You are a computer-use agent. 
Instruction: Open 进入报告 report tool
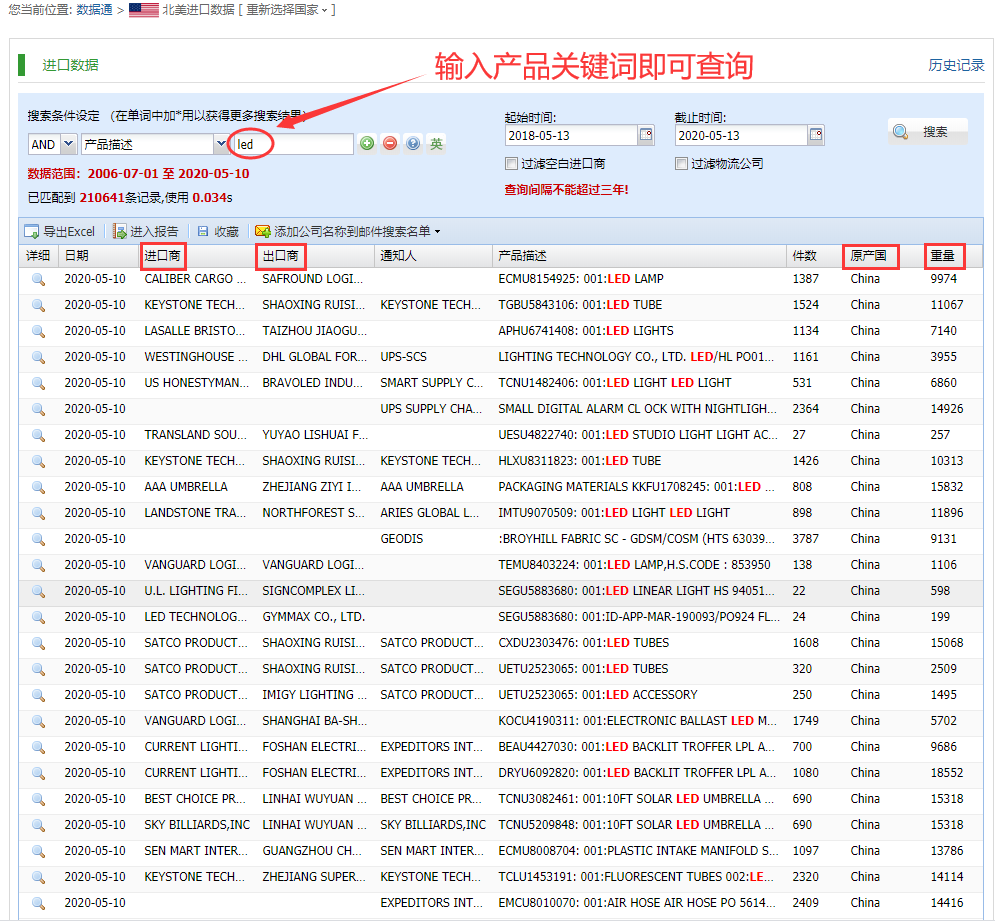(x=146, y=232)
